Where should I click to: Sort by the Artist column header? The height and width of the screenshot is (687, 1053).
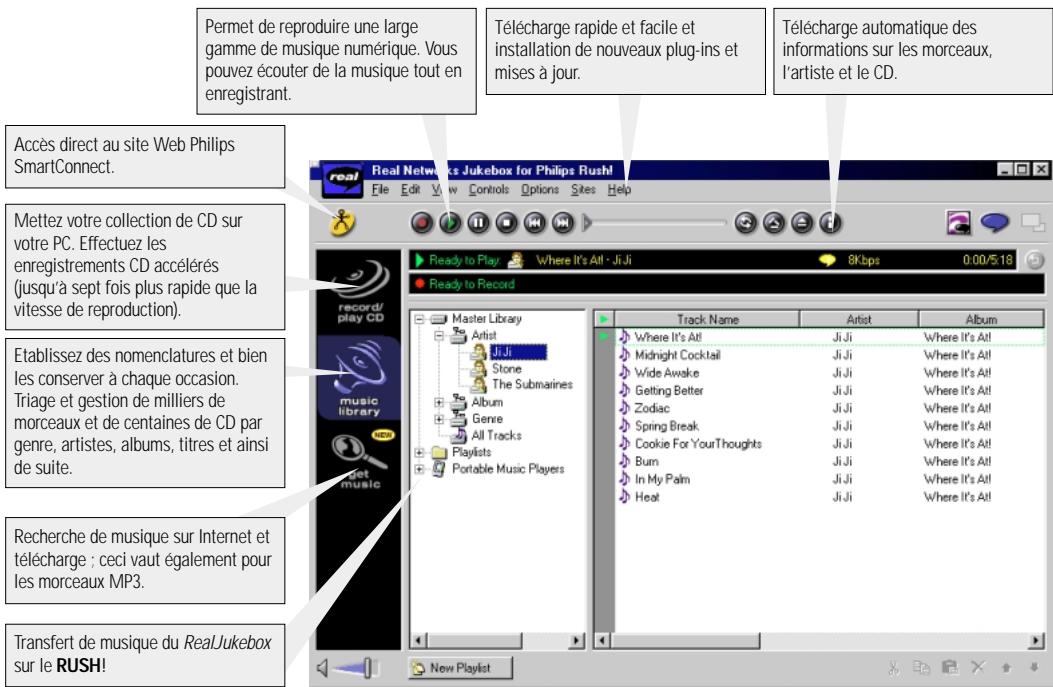tap(858, 320)
